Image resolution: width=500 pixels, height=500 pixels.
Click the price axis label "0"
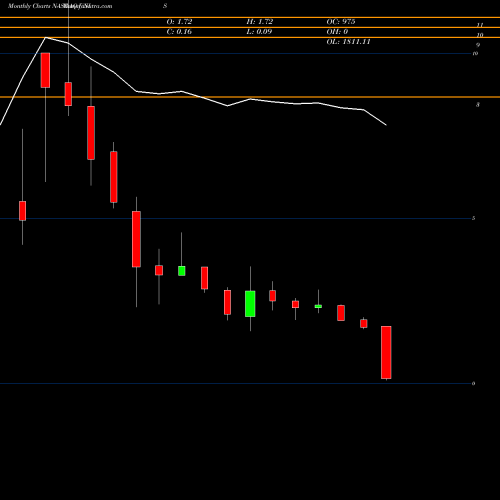[x=473, y=383]
